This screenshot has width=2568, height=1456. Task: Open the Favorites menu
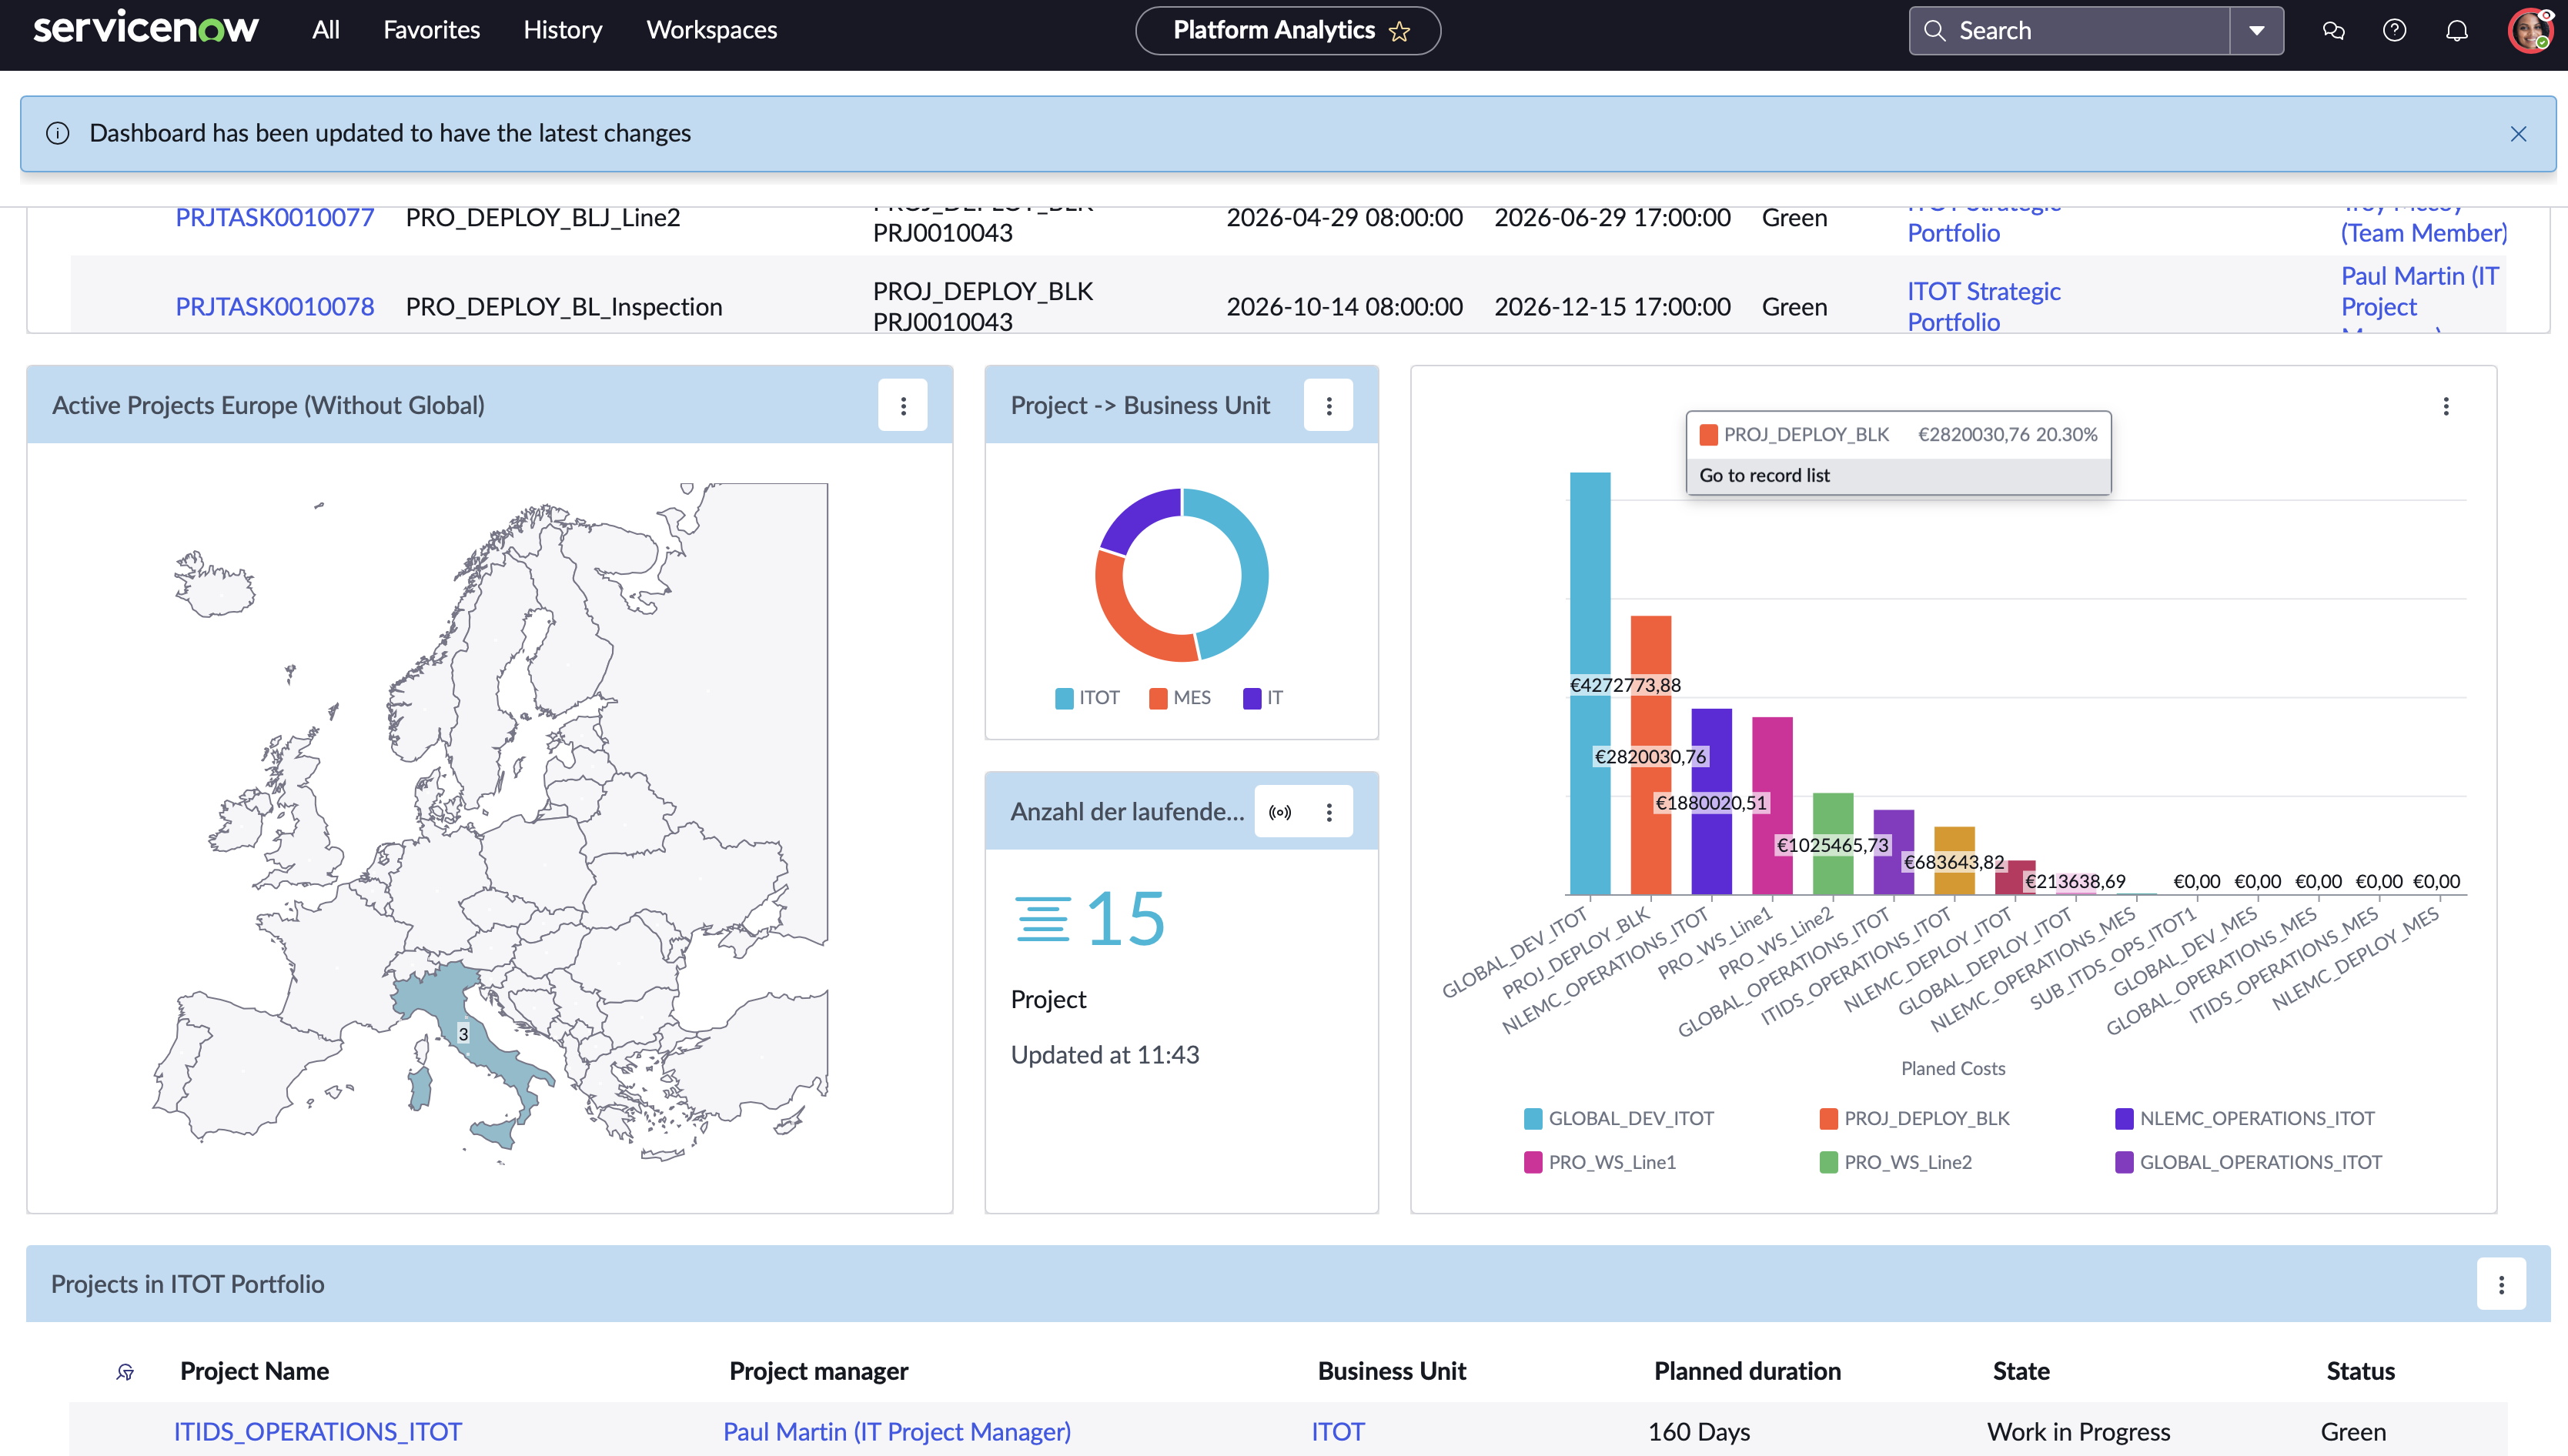pyautogui.click(x=431, y=30)
